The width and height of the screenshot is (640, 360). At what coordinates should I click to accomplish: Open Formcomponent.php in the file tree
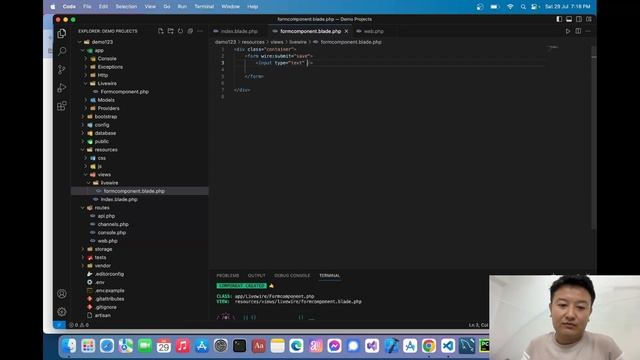[124, 92]
